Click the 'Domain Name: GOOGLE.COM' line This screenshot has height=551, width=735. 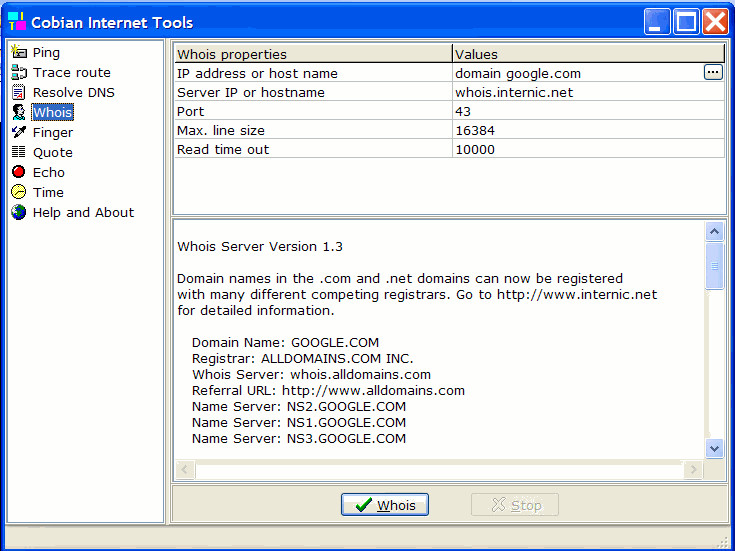click(285, 342)
